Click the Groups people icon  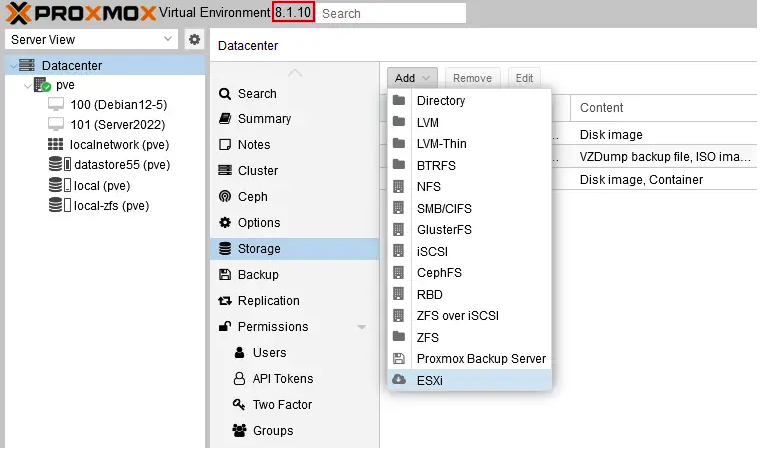tap(239, 430)
